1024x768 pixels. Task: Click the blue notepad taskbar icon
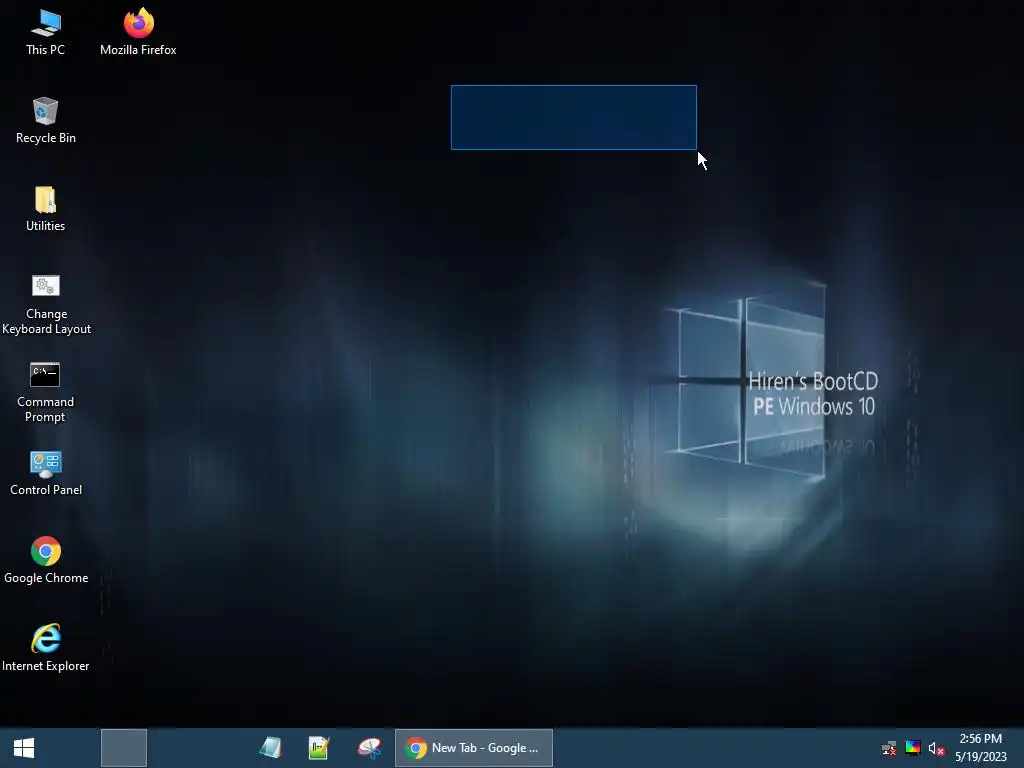pos(270,748)
